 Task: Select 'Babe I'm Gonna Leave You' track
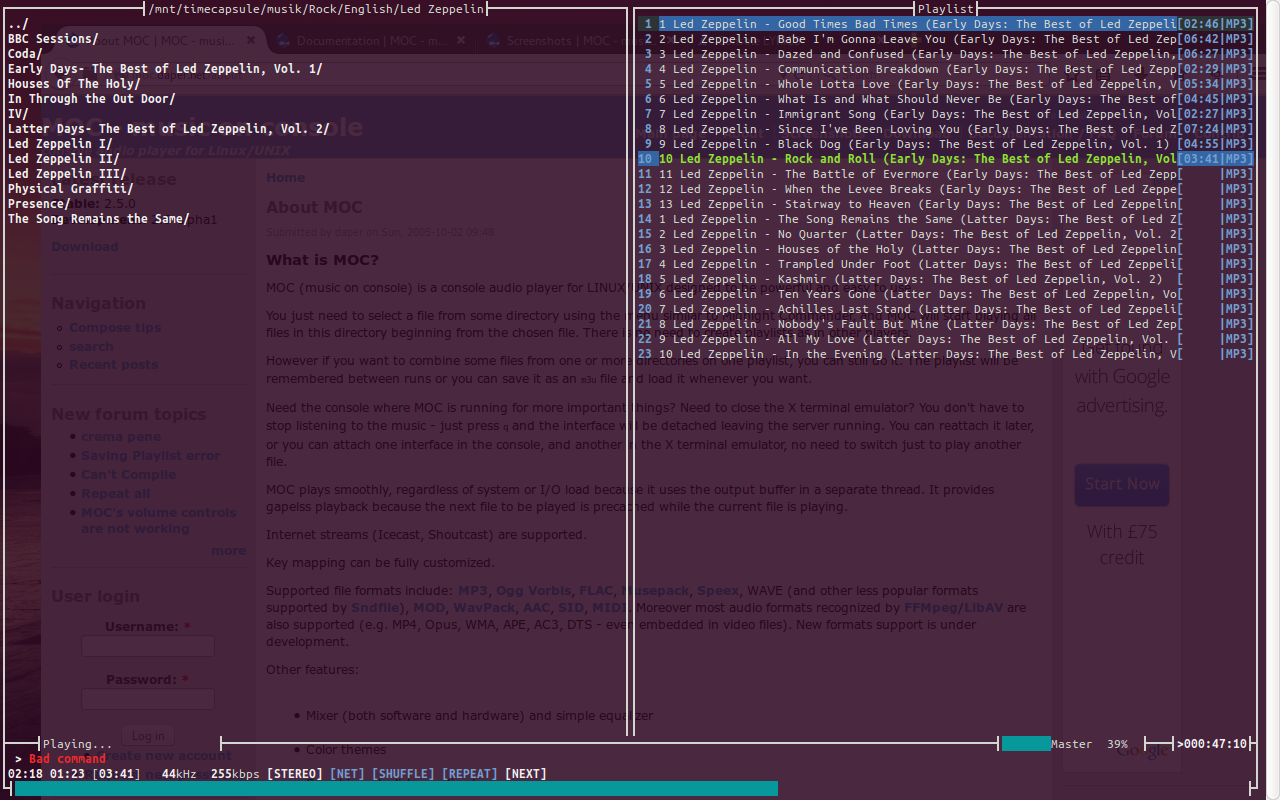coord(945,39)
